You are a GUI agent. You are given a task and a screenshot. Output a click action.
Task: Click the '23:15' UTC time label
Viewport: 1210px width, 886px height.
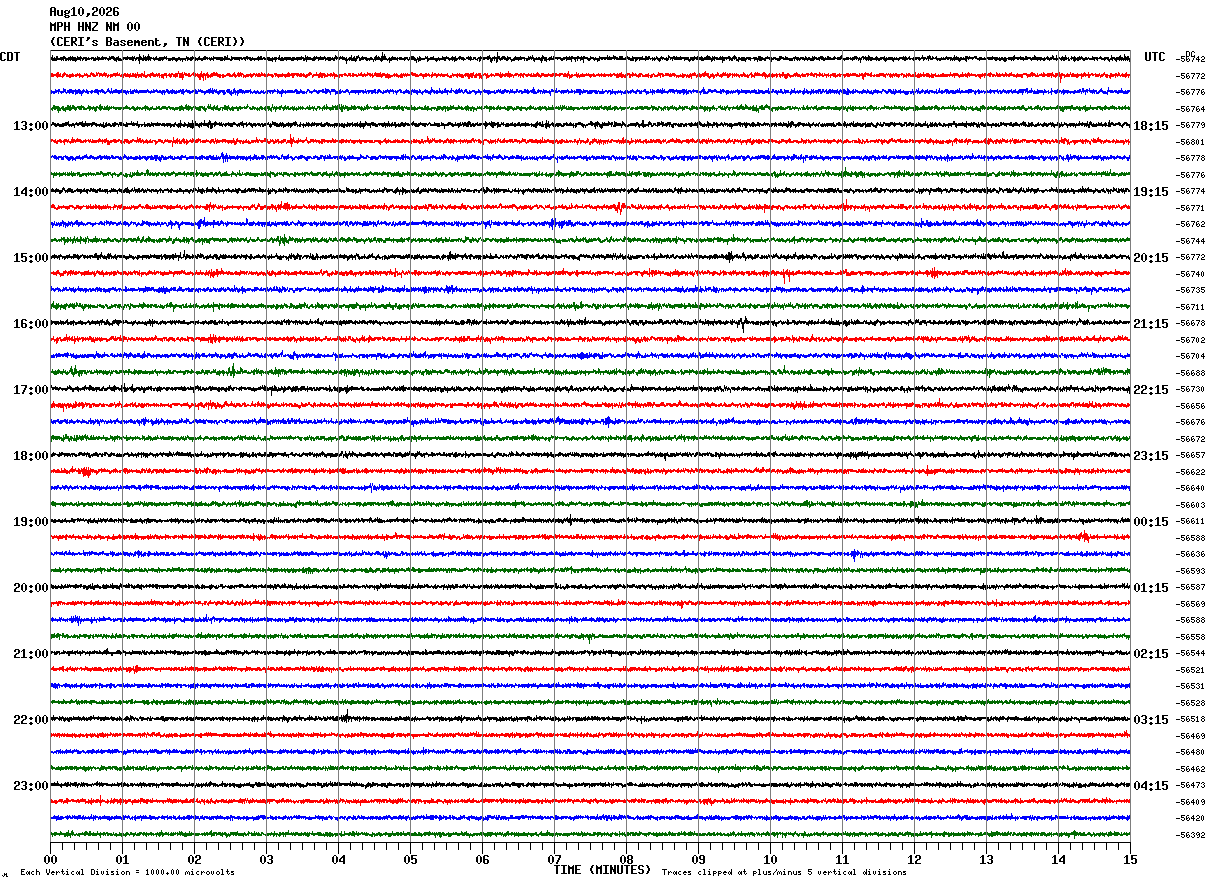tap(1151, 456)
